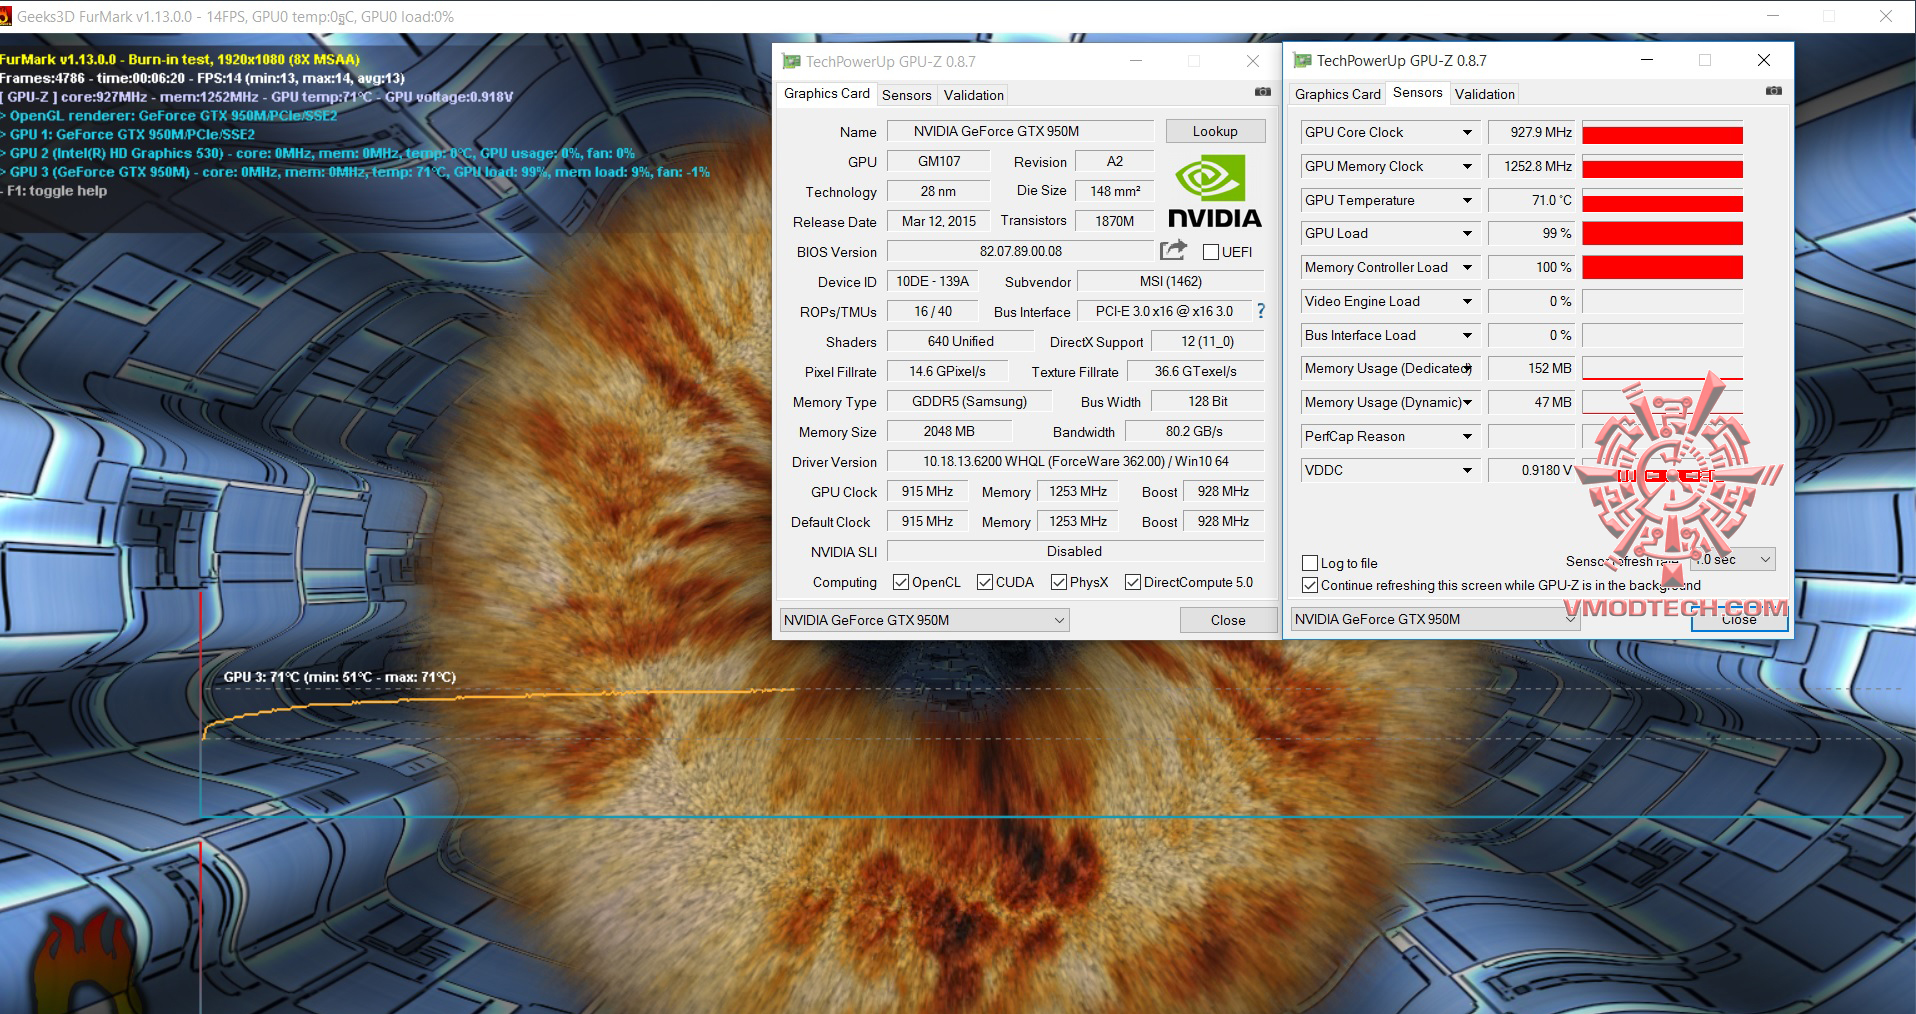1916x1014 pixels.
Task: Click the Device ID field 10DE - 139A
Action: tap(932, 281)
